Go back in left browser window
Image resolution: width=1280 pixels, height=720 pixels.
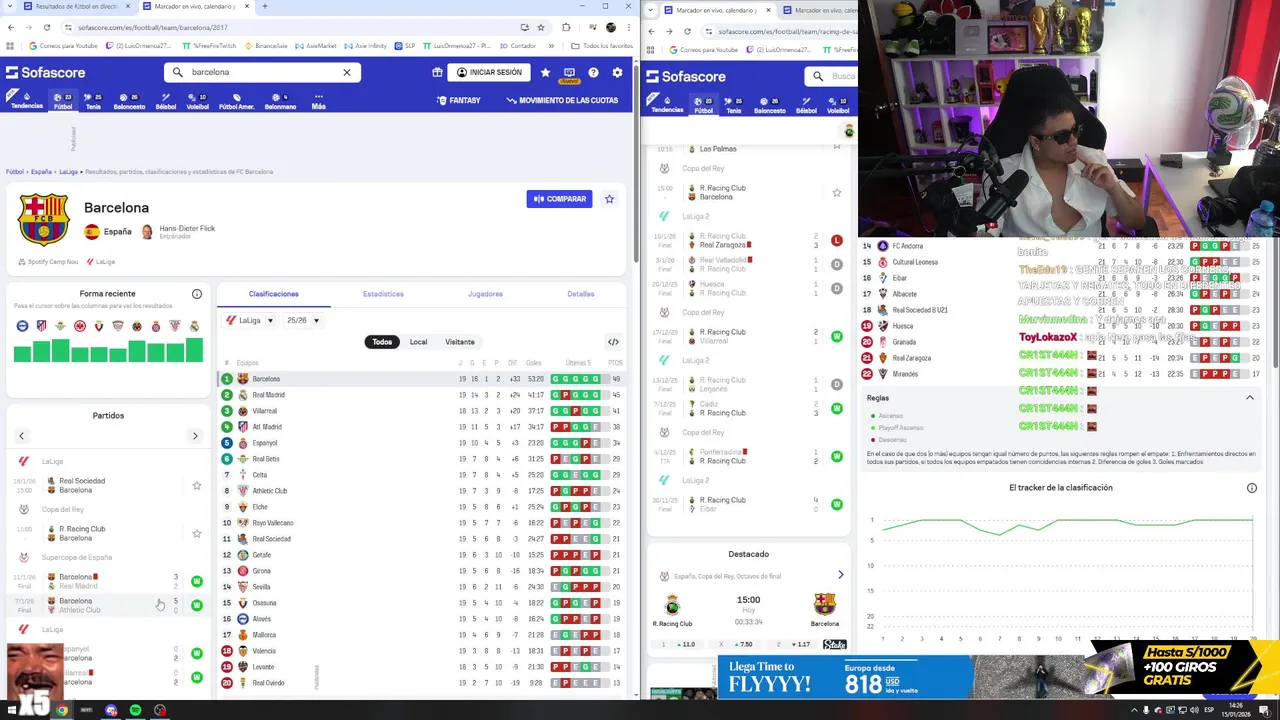[11, 27]
